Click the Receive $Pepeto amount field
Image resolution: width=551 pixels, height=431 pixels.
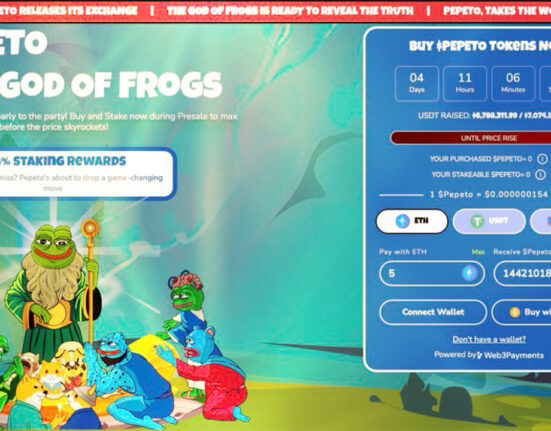[x=523, y=273]
